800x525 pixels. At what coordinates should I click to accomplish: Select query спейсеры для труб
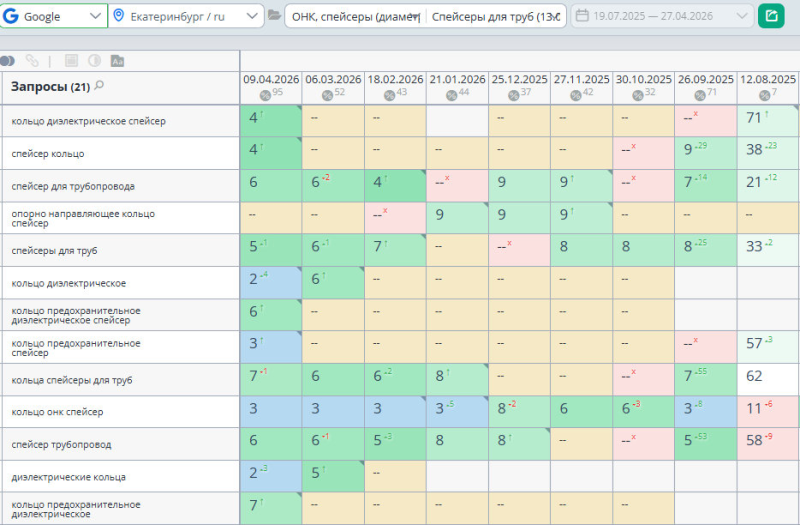(x=54, y=251)
